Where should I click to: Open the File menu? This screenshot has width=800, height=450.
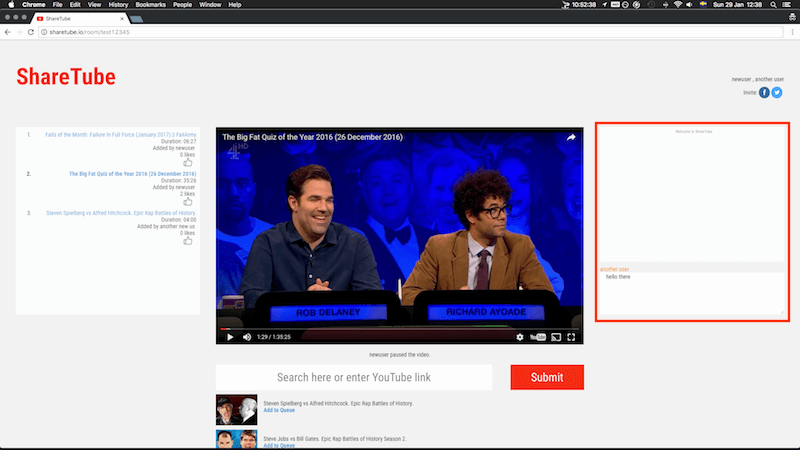click(58, 5)
